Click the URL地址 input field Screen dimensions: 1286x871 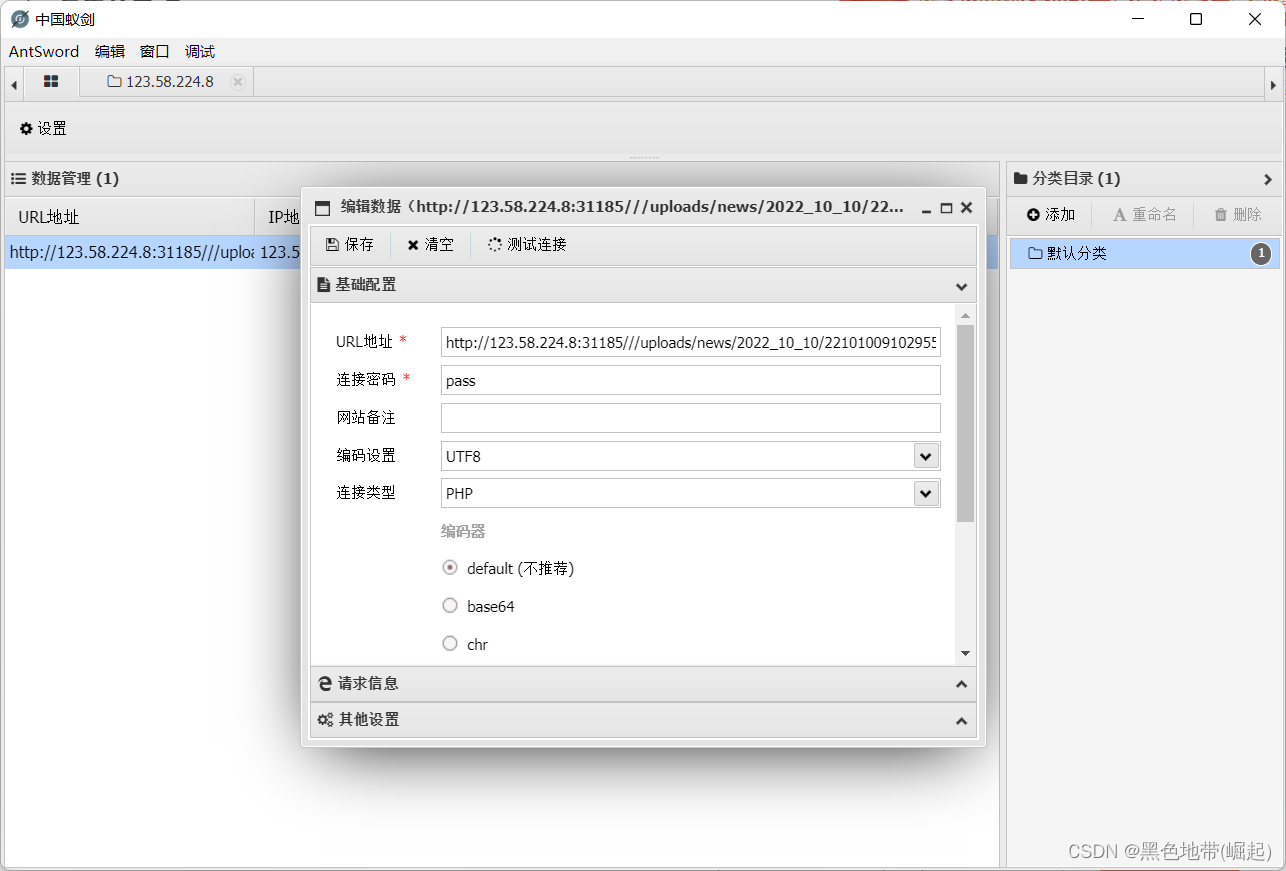(x=690, y=342)
